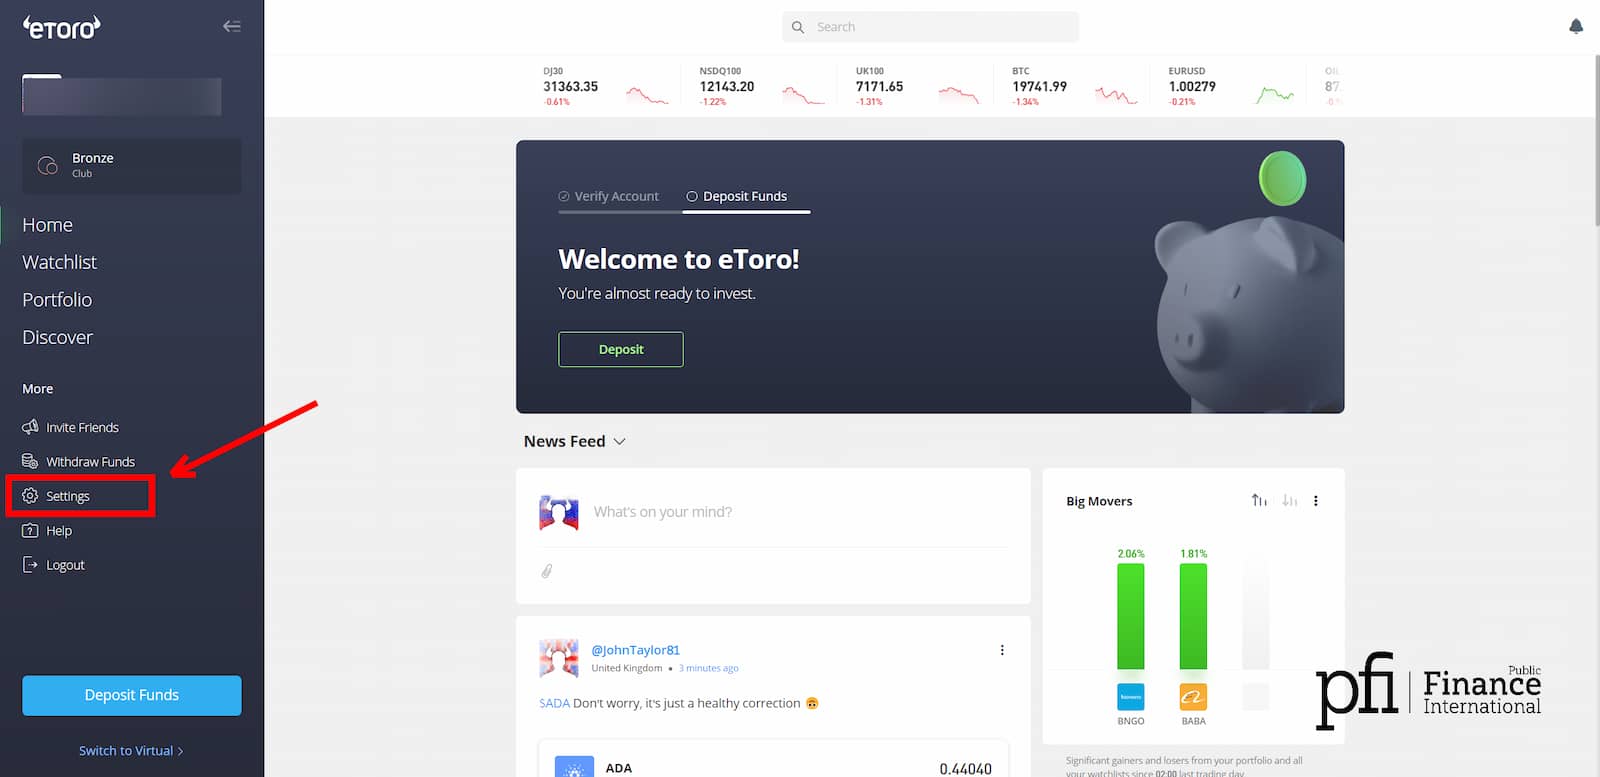Click the search magnifier icon

pyautogui.click(x=798, y=27)
